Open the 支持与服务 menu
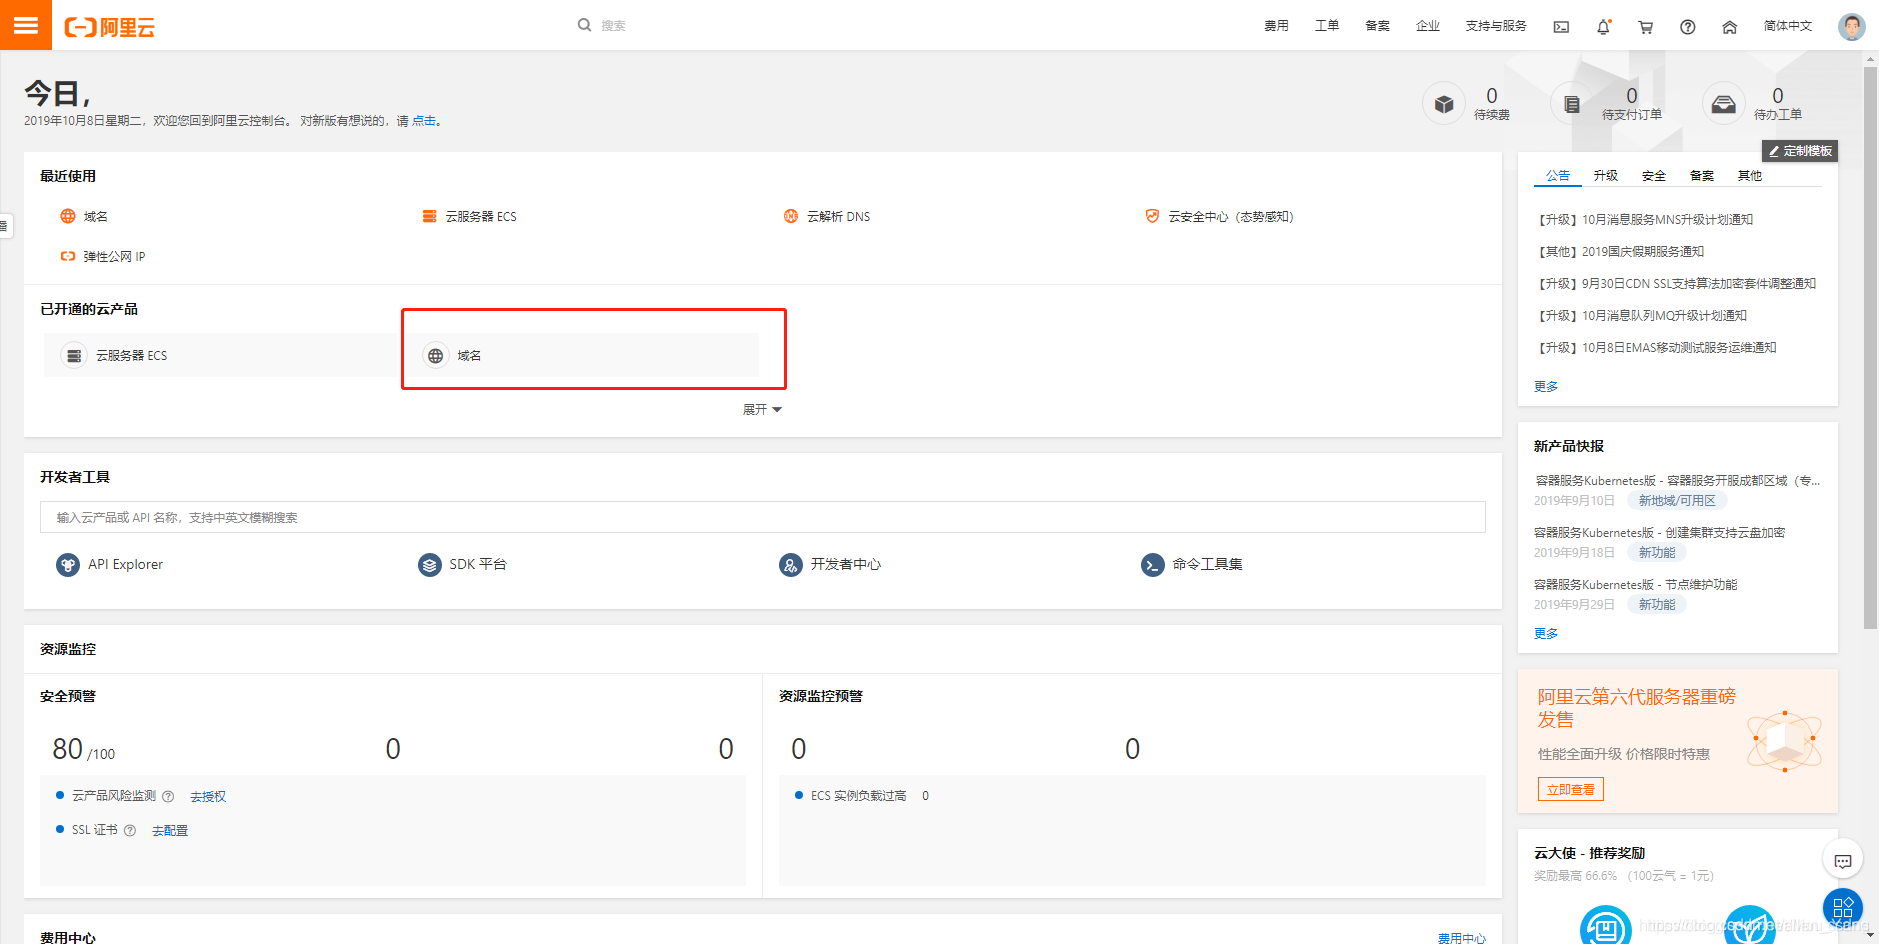Image resolution: width=1879 pixels, height=944 pixels. coord(1496,26)
